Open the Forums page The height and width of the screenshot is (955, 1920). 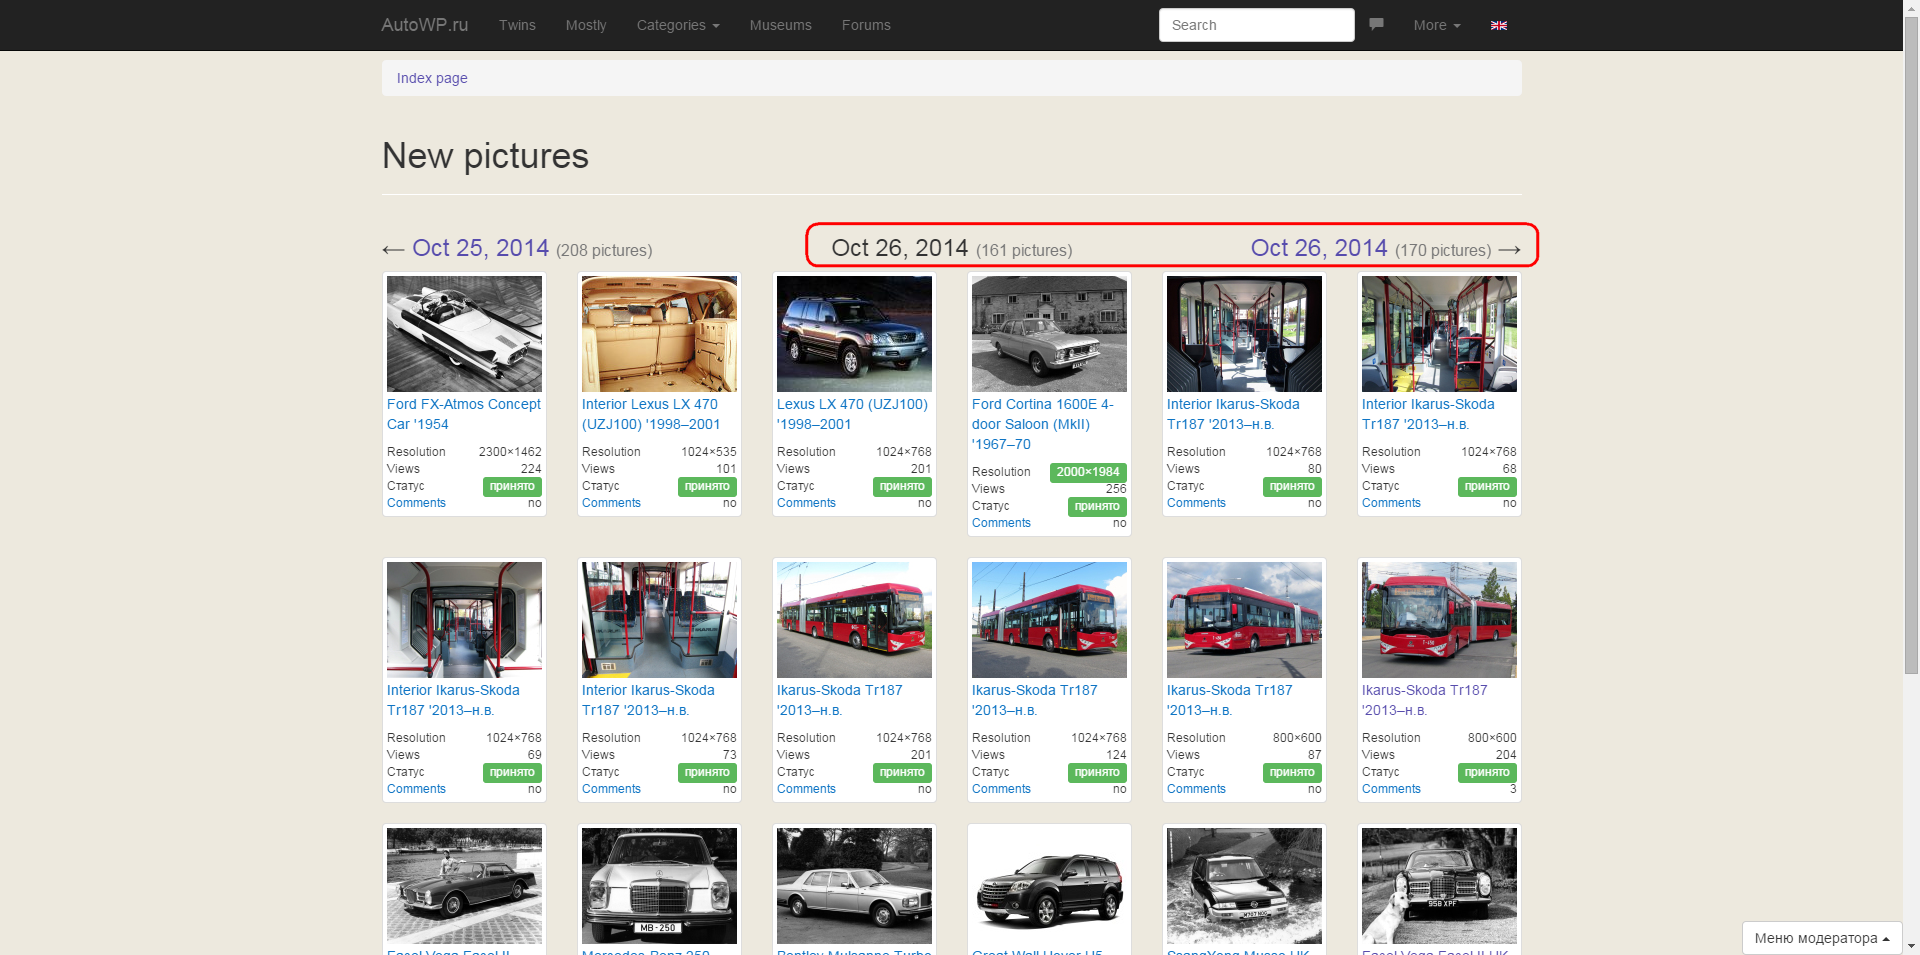866,25
